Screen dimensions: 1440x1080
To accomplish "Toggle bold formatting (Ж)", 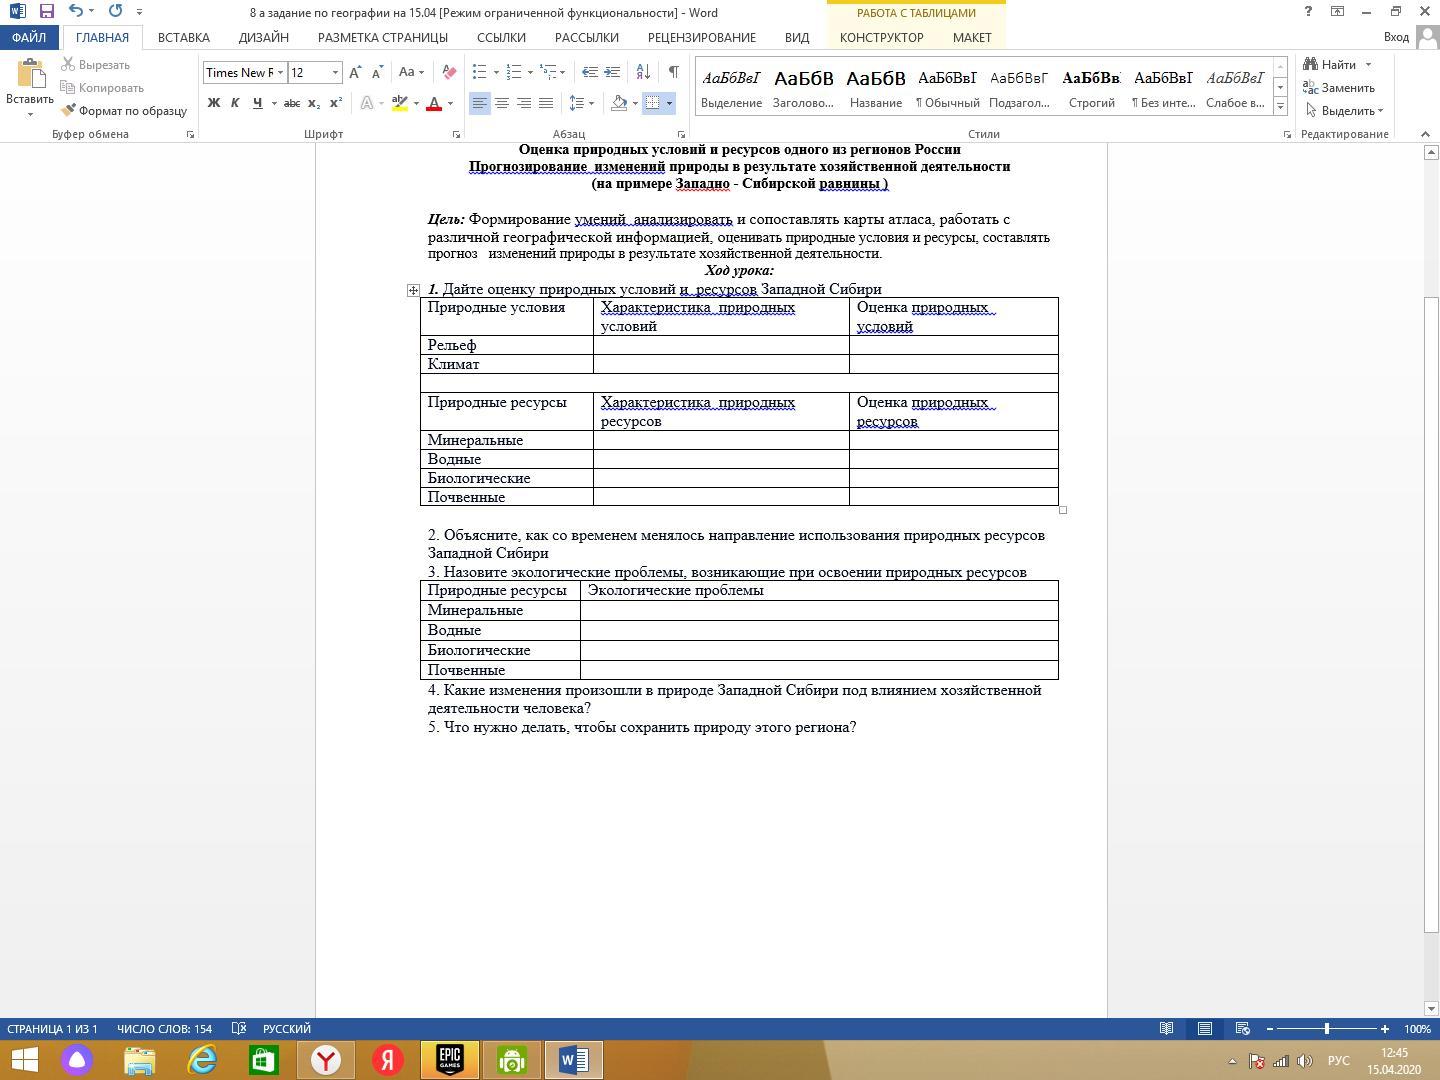I will click(213, 103).
